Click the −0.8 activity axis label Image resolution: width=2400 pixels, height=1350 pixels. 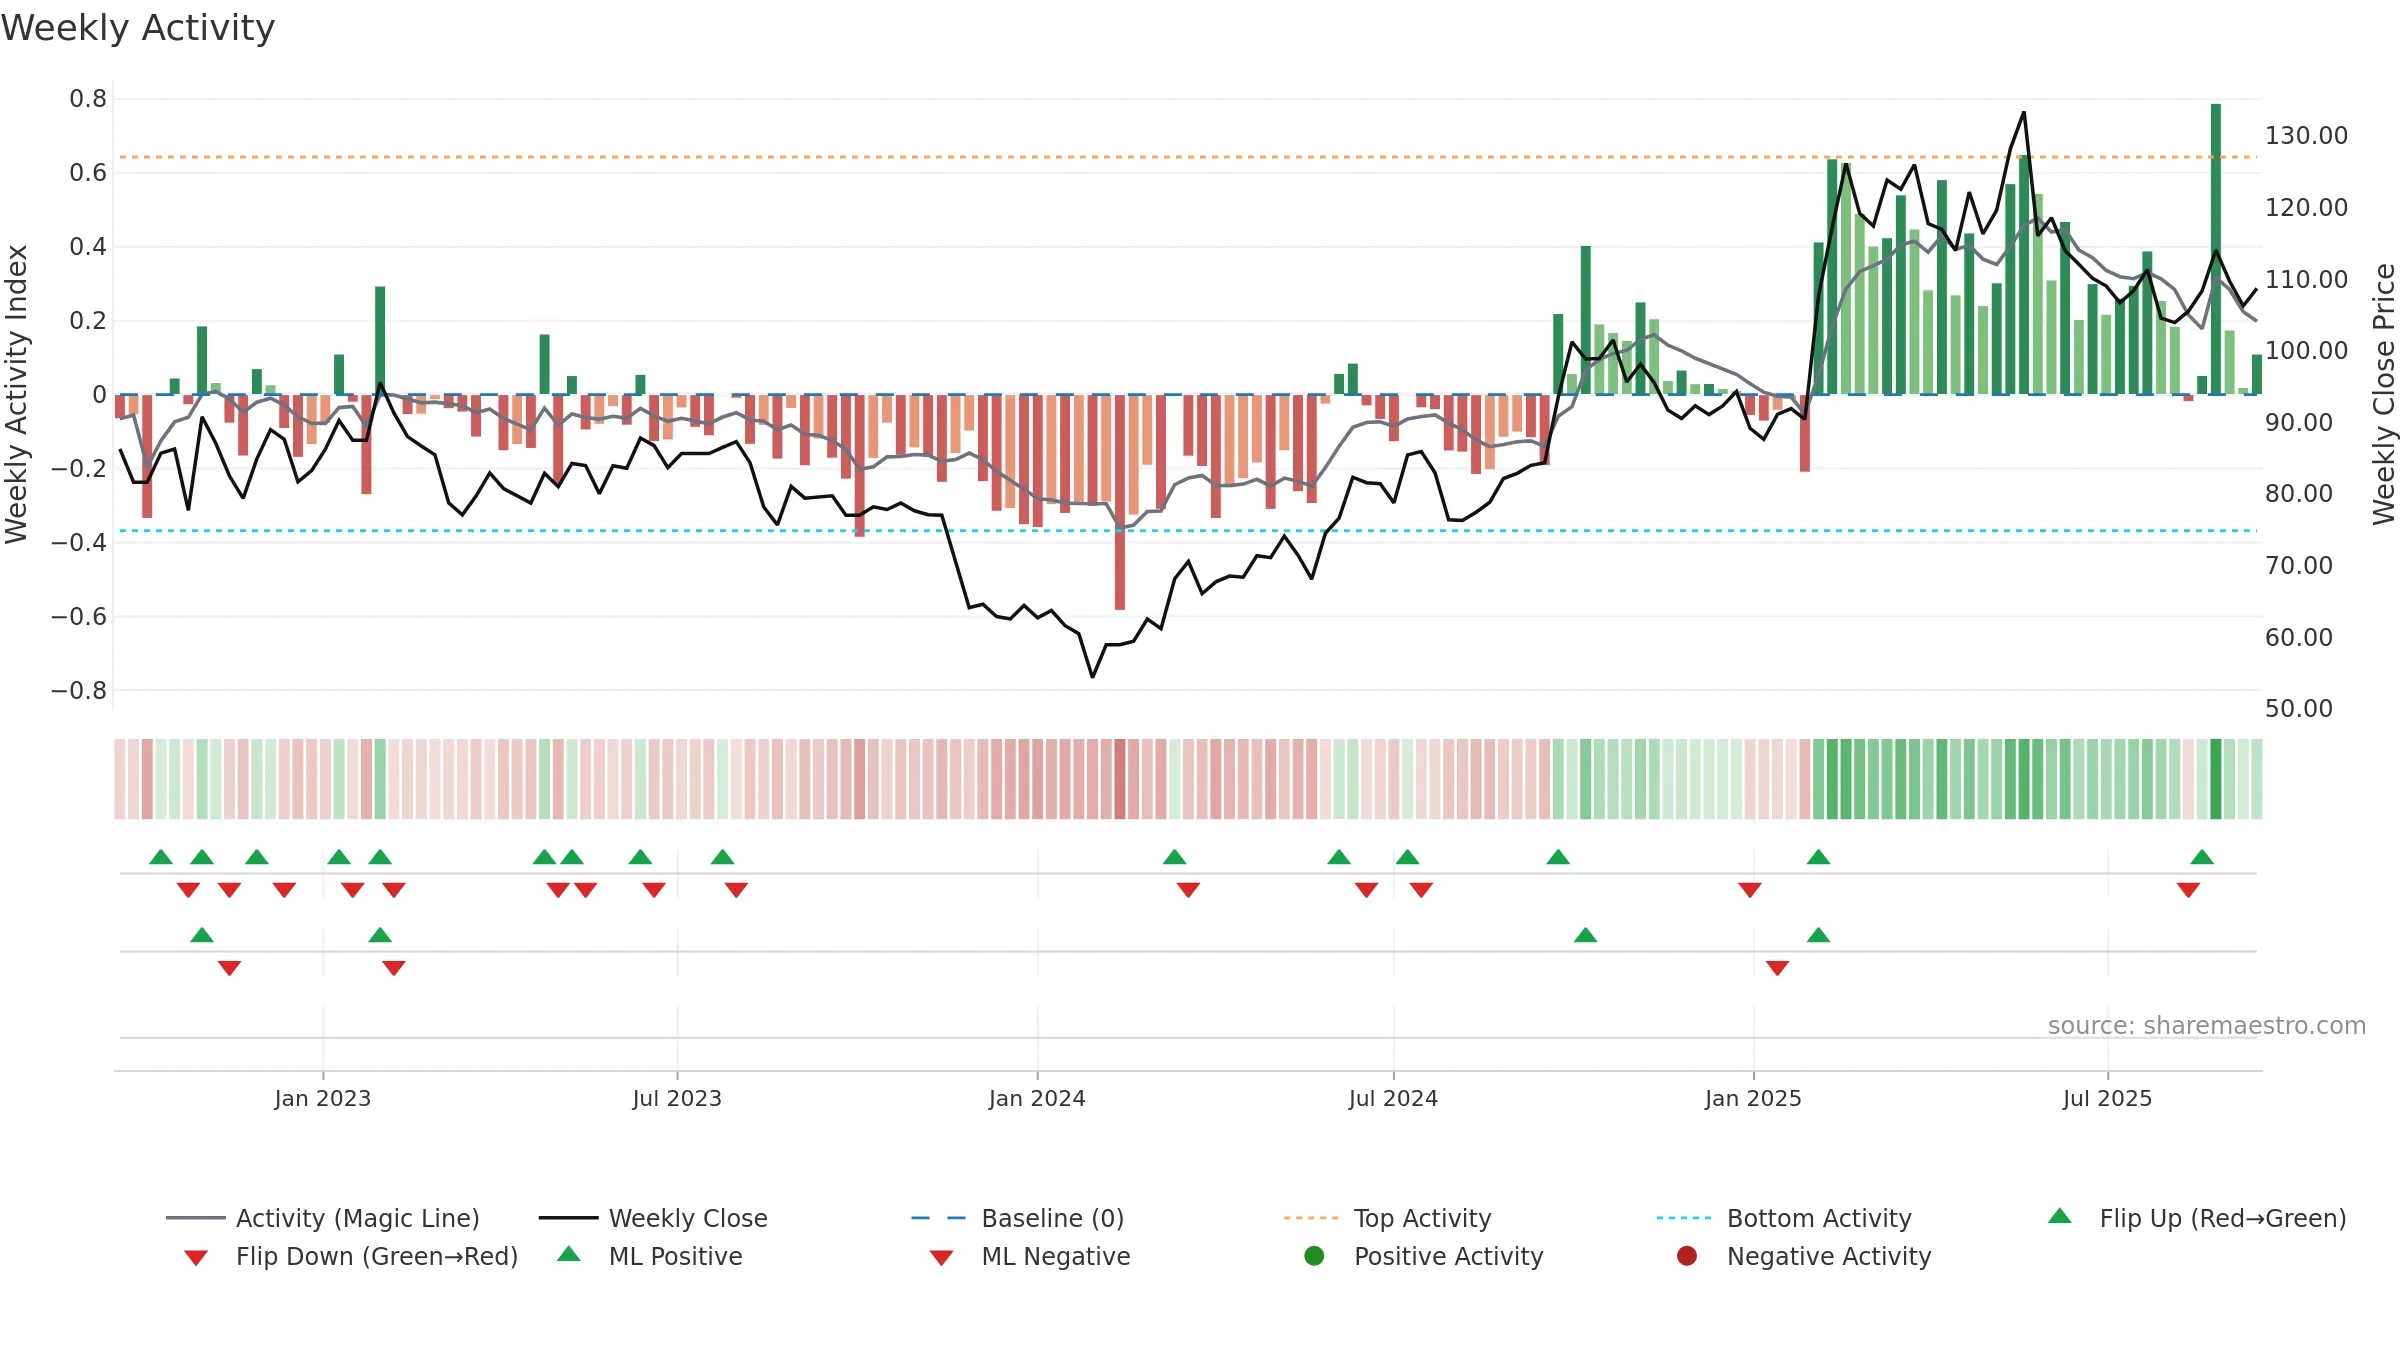tap(79, 690)
